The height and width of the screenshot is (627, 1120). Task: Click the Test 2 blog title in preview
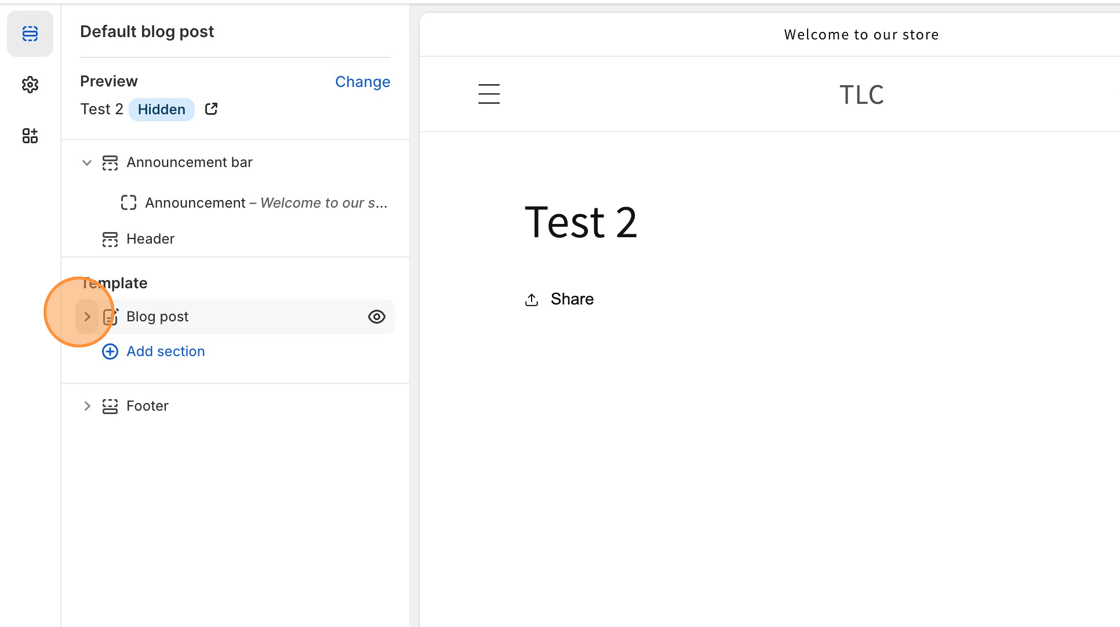581,222
